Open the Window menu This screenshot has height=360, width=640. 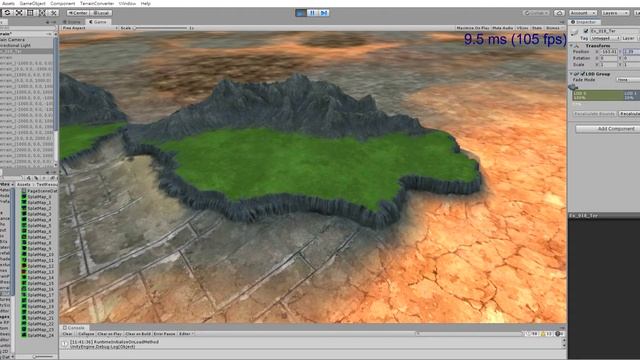[x=127, y=3]
